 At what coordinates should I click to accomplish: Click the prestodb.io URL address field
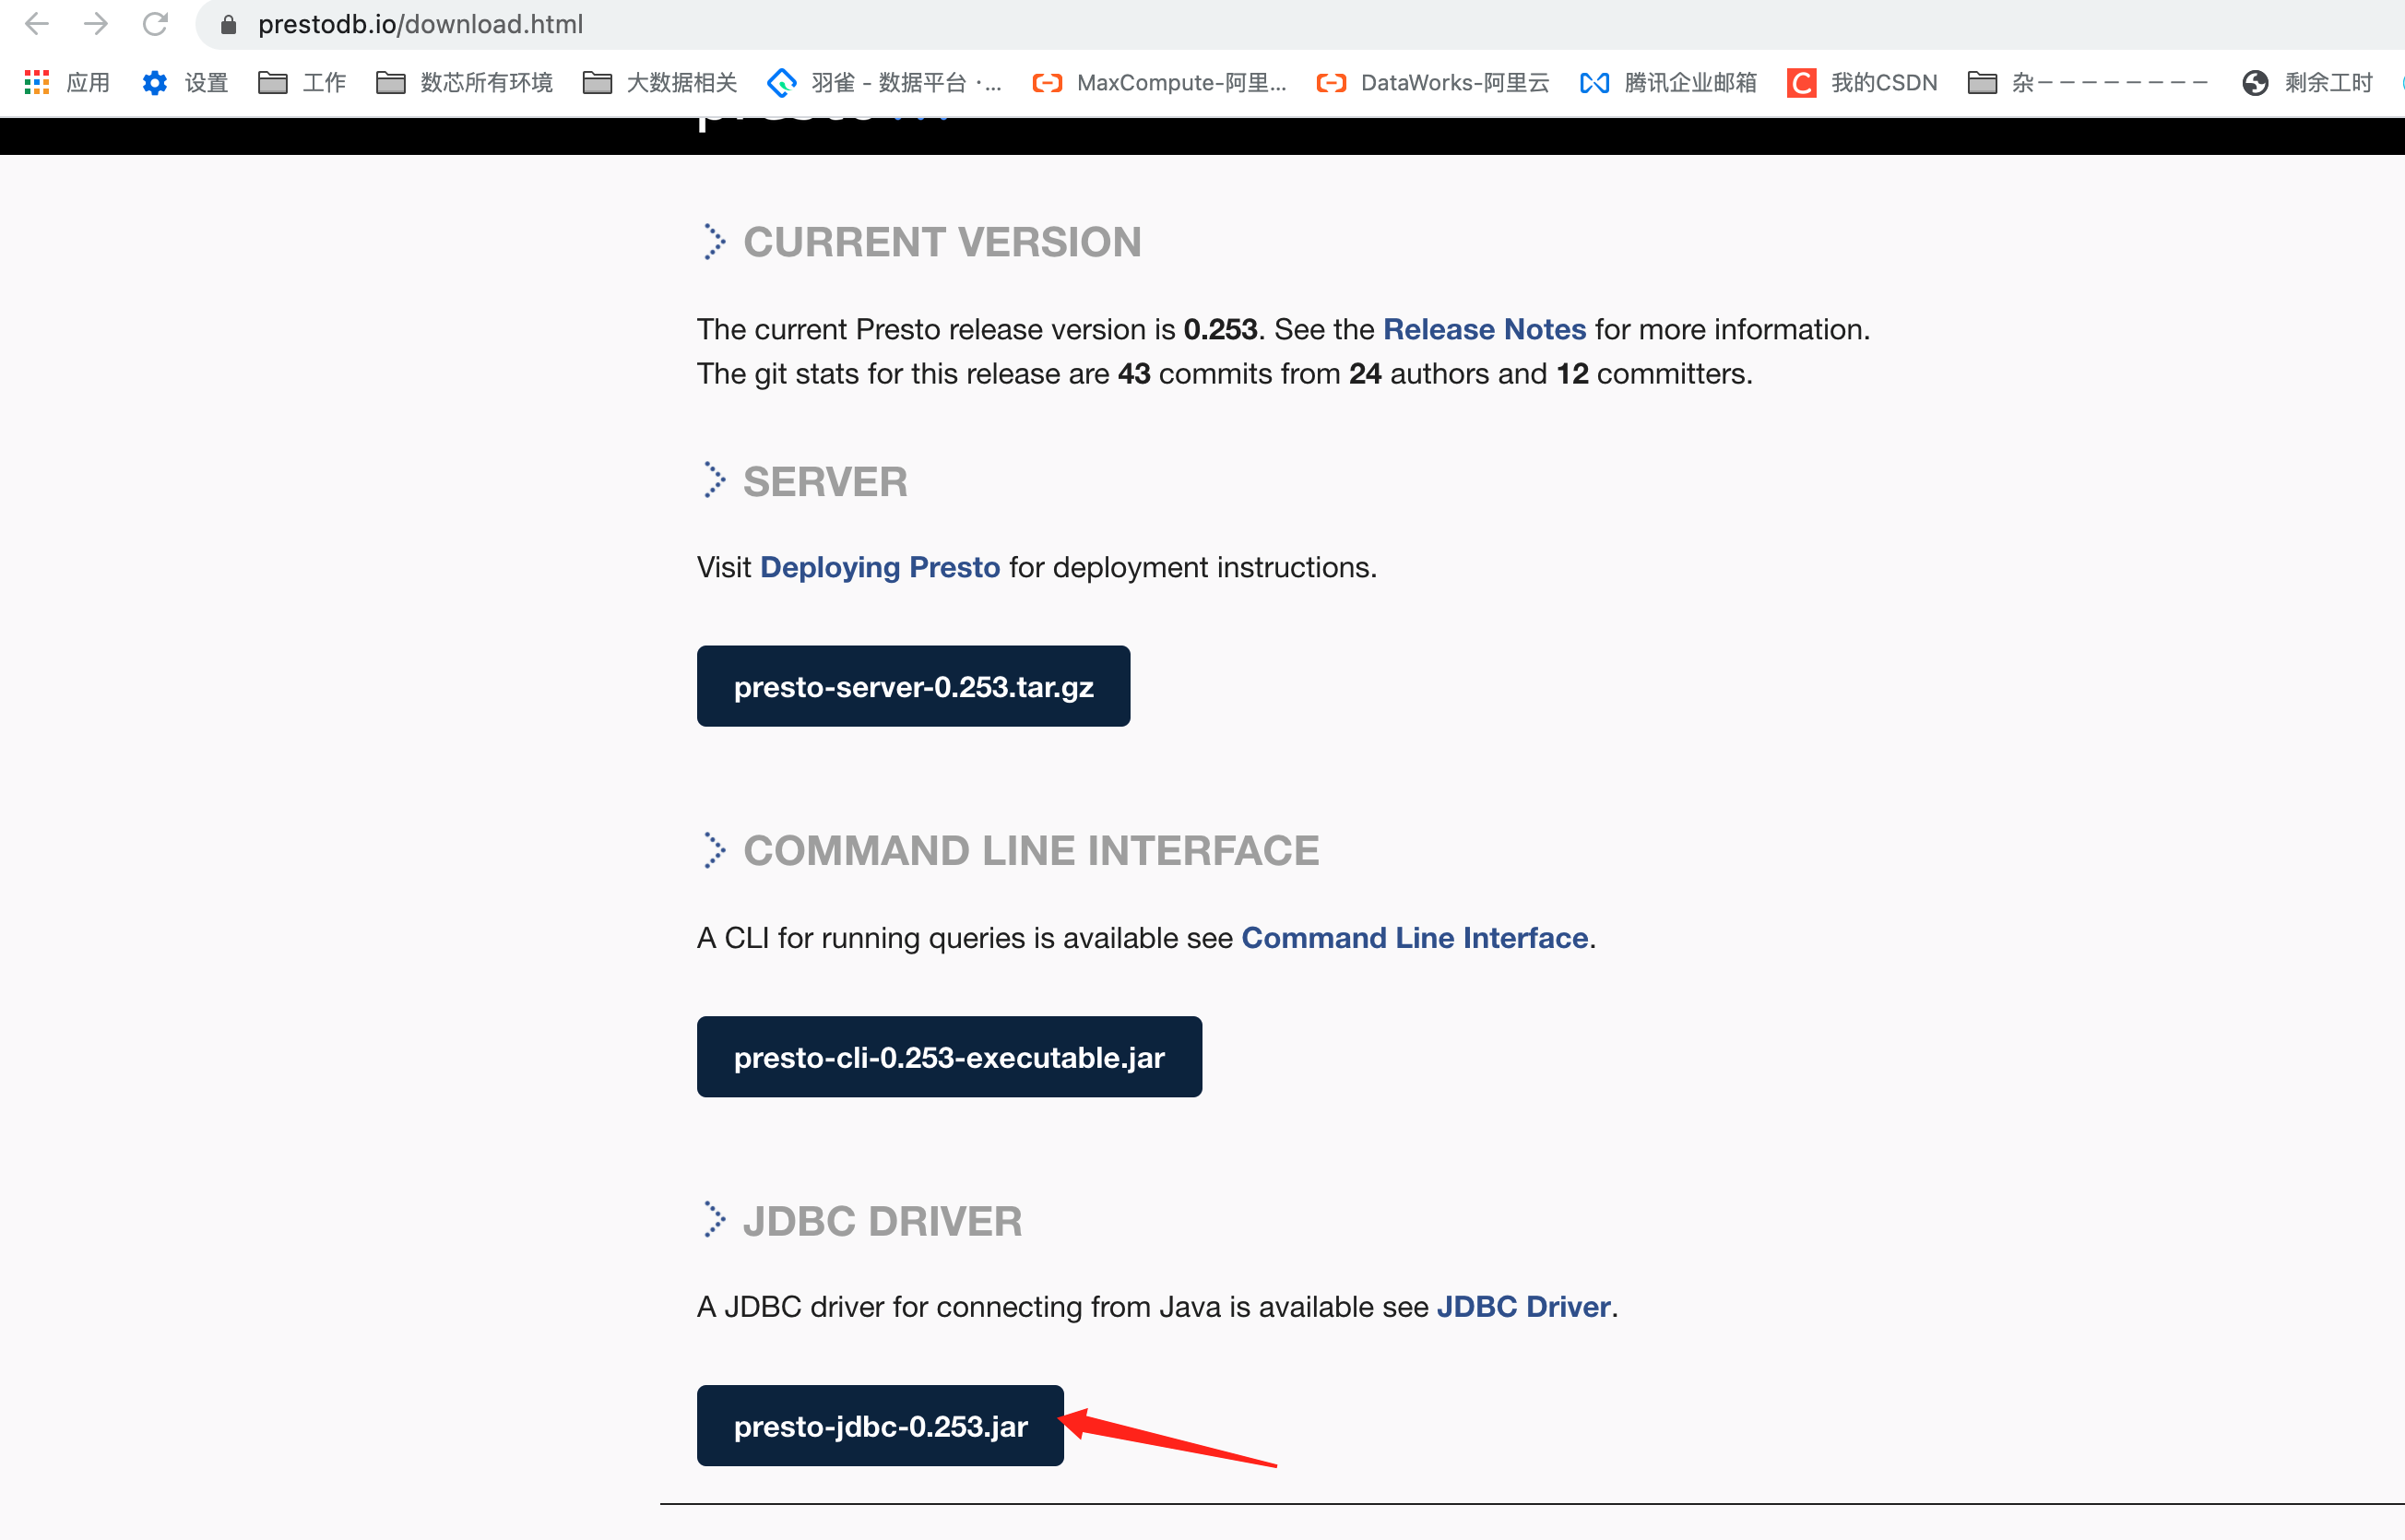point(420,24)
